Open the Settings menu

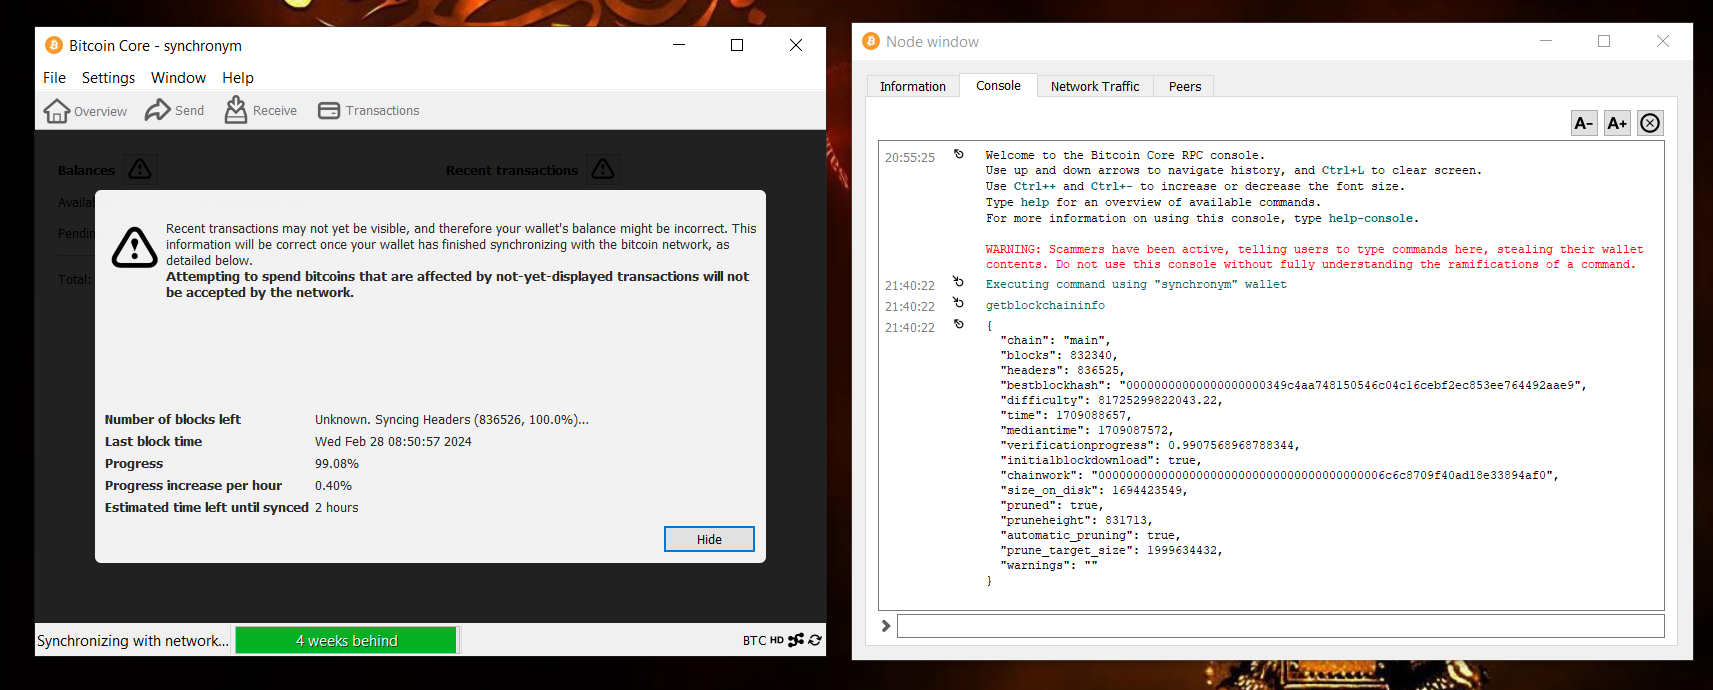click(x=108, y=78)
